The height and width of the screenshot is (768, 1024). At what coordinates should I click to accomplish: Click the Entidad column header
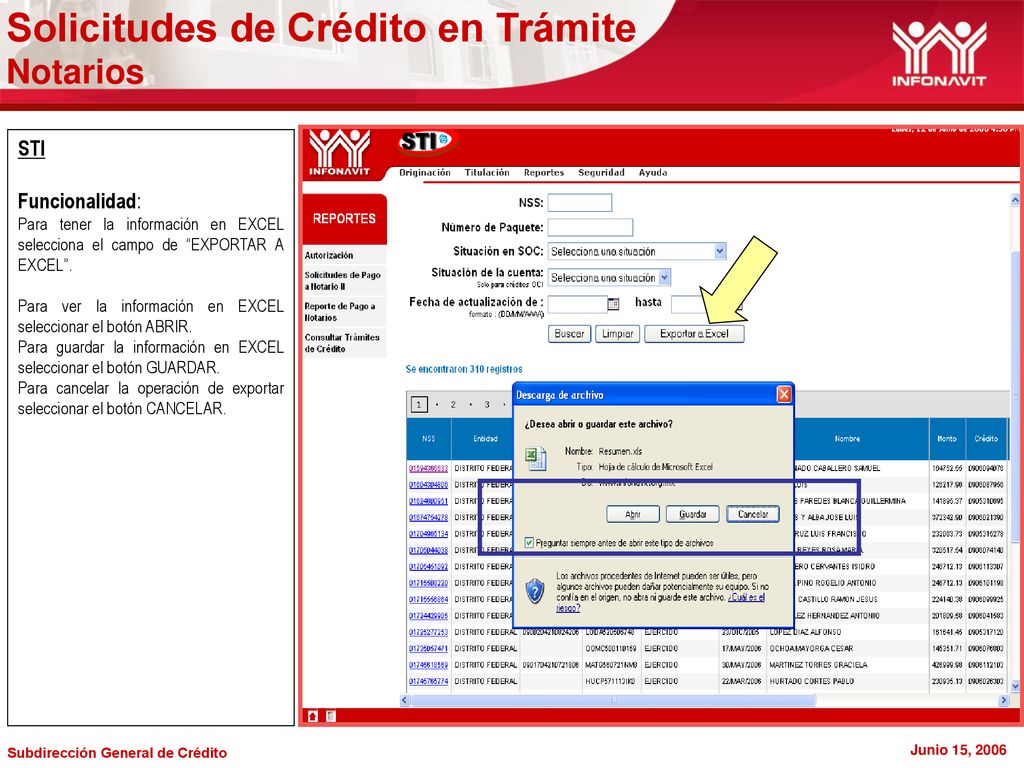[x=485, y=439]
